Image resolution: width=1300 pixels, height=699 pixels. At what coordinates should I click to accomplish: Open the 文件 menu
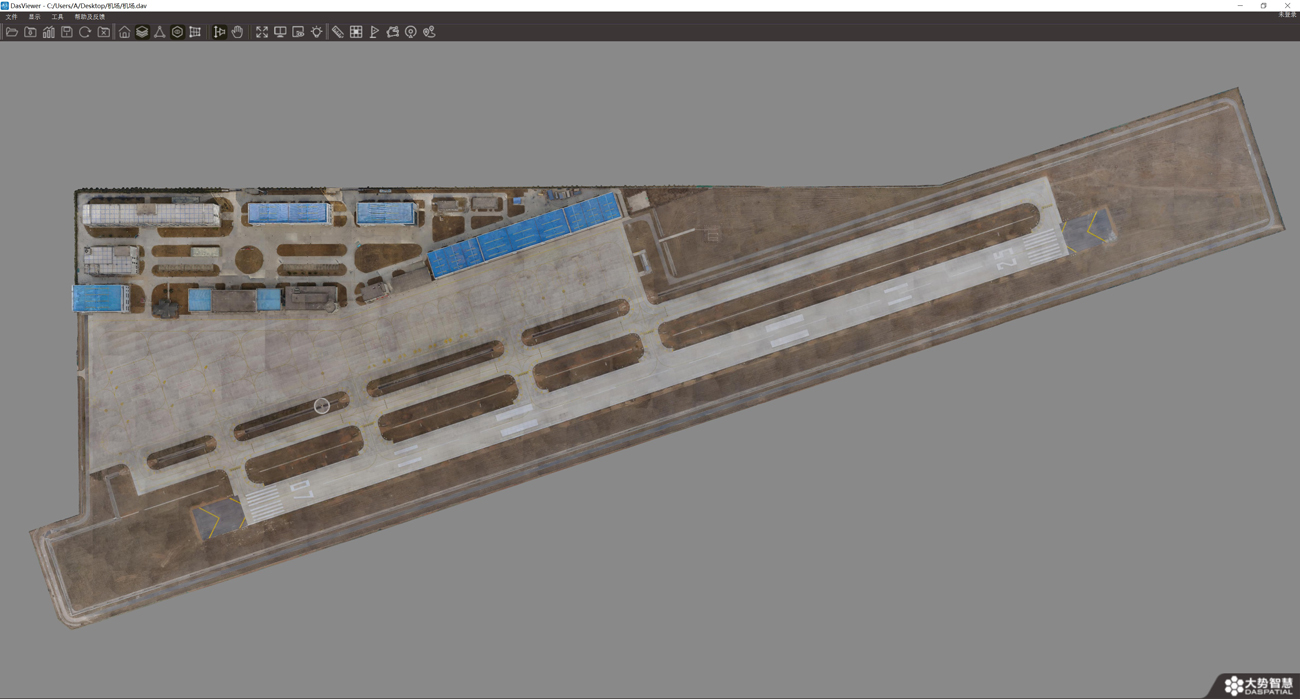tap(11, 17)
